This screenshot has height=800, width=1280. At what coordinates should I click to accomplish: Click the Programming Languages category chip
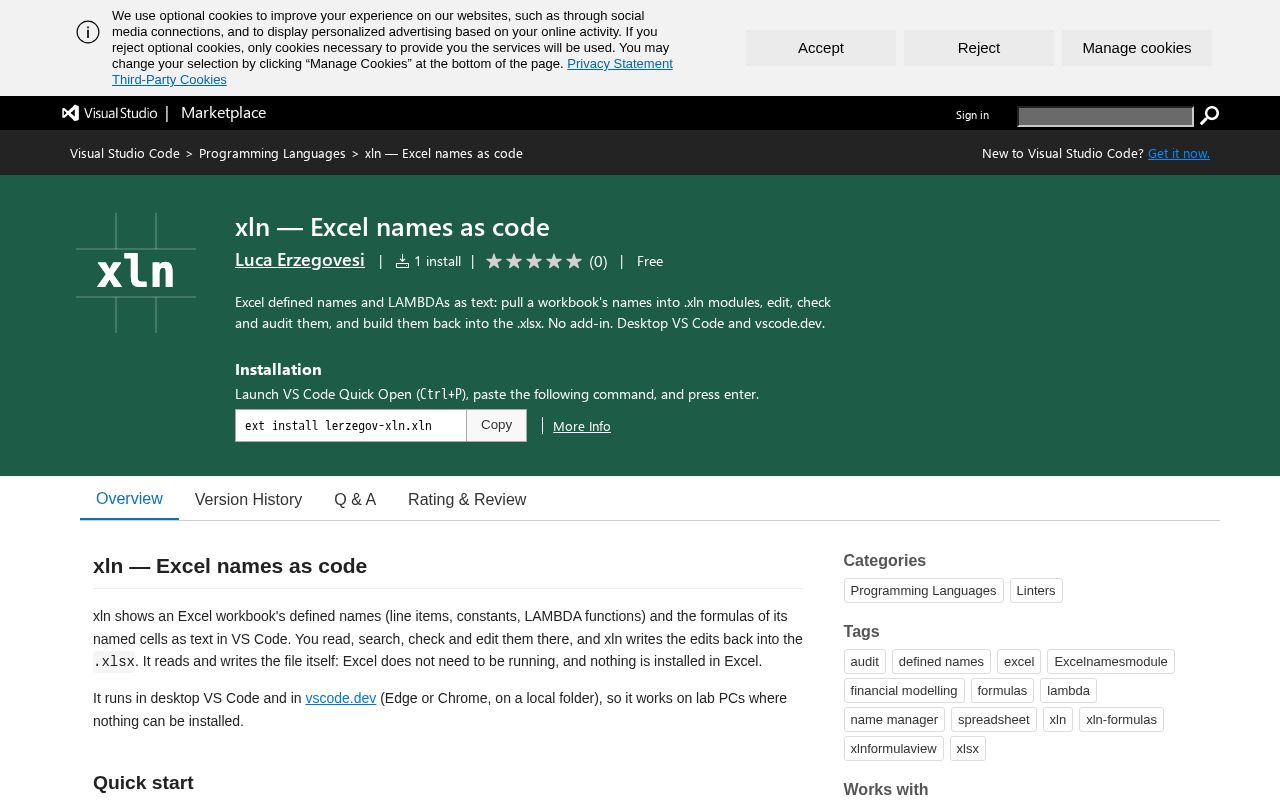(923, 591)
